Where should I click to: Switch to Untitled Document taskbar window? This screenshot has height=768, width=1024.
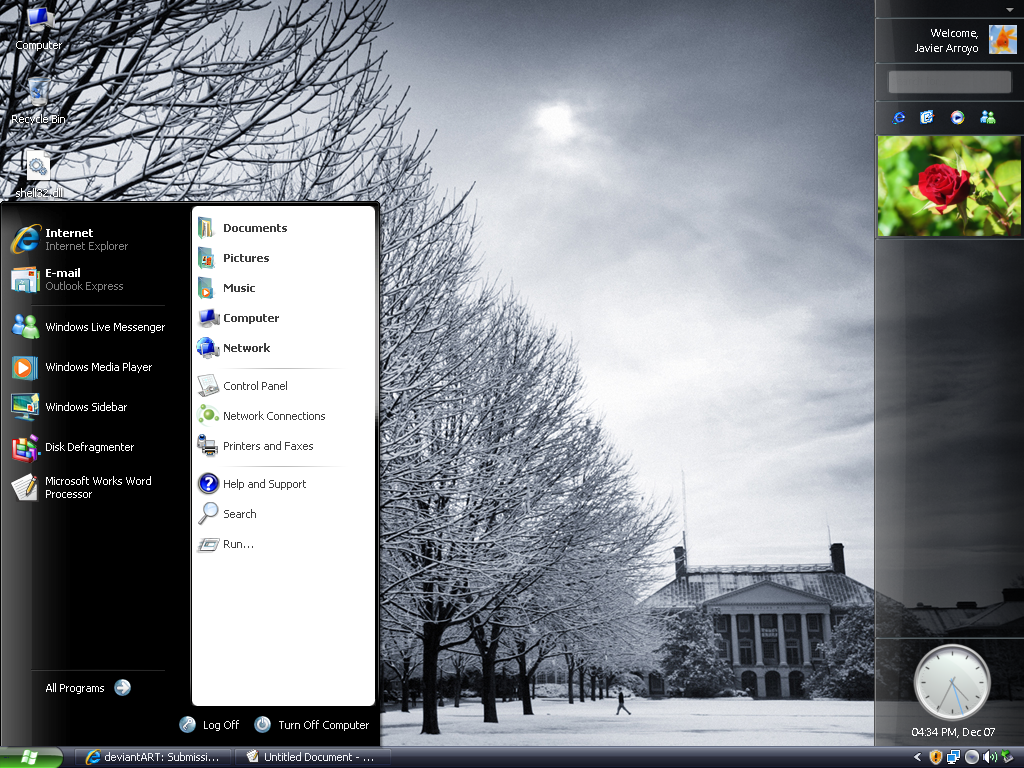click(312, 758)
